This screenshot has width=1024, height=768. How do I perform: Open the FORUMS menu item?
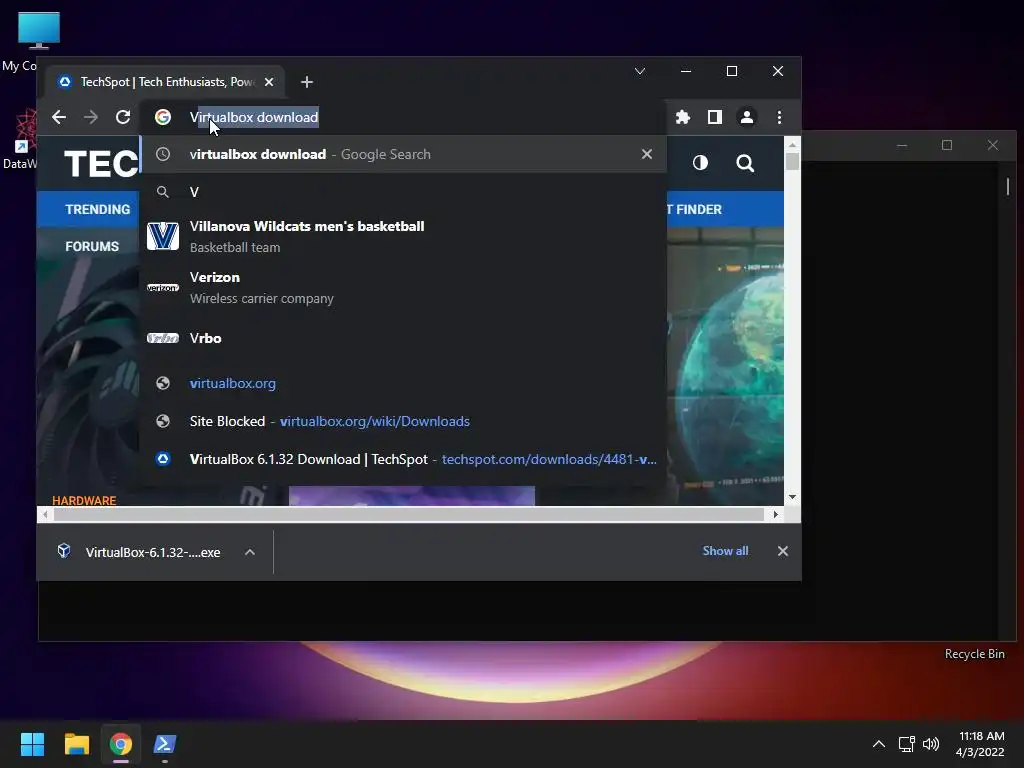click(x=92, y=247)
